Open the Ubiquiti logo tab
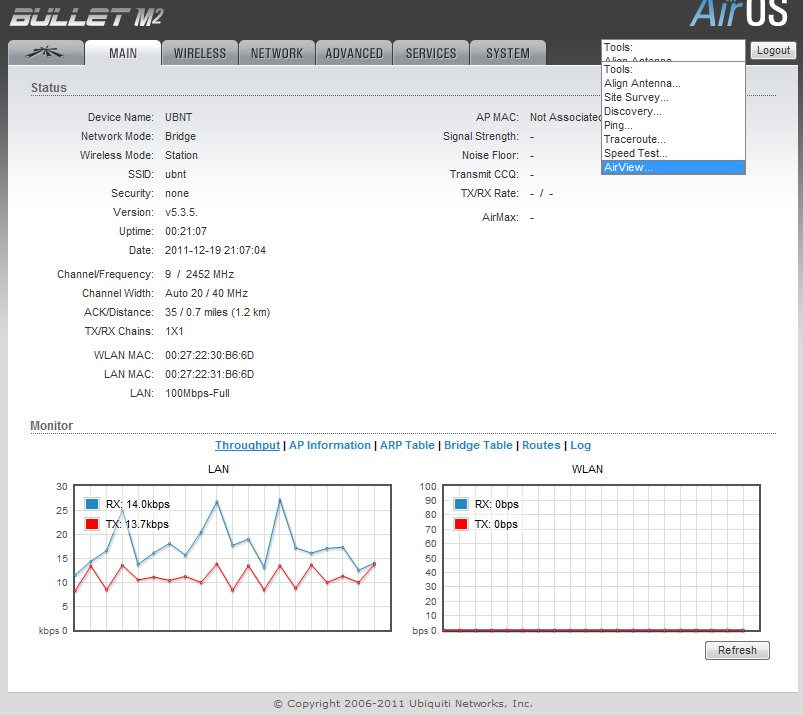The width and height of the screenshot is (803, 715). coord(46,53)
